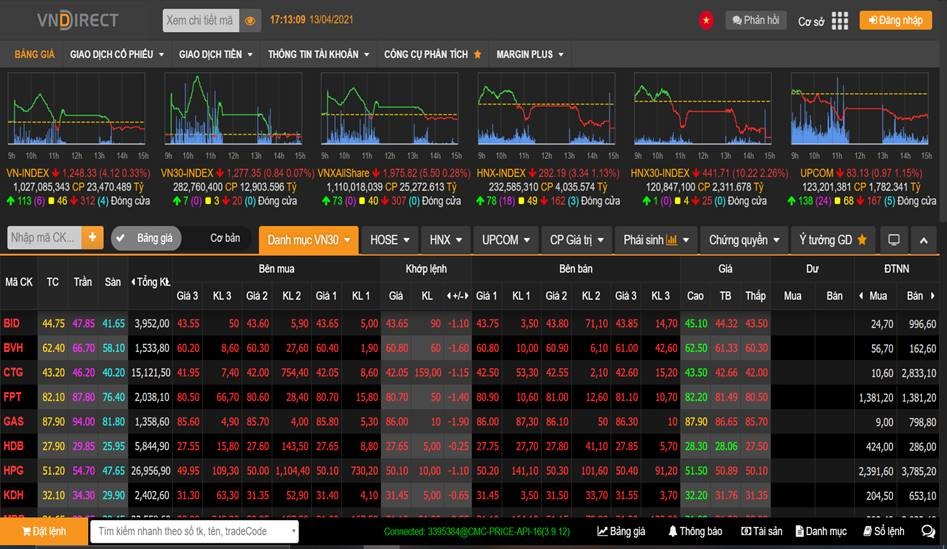The height and width of the screenshot is (549, 947).
Task: Open the chat bubble icon in the bottom bar
Action: [x=928, y=531]
